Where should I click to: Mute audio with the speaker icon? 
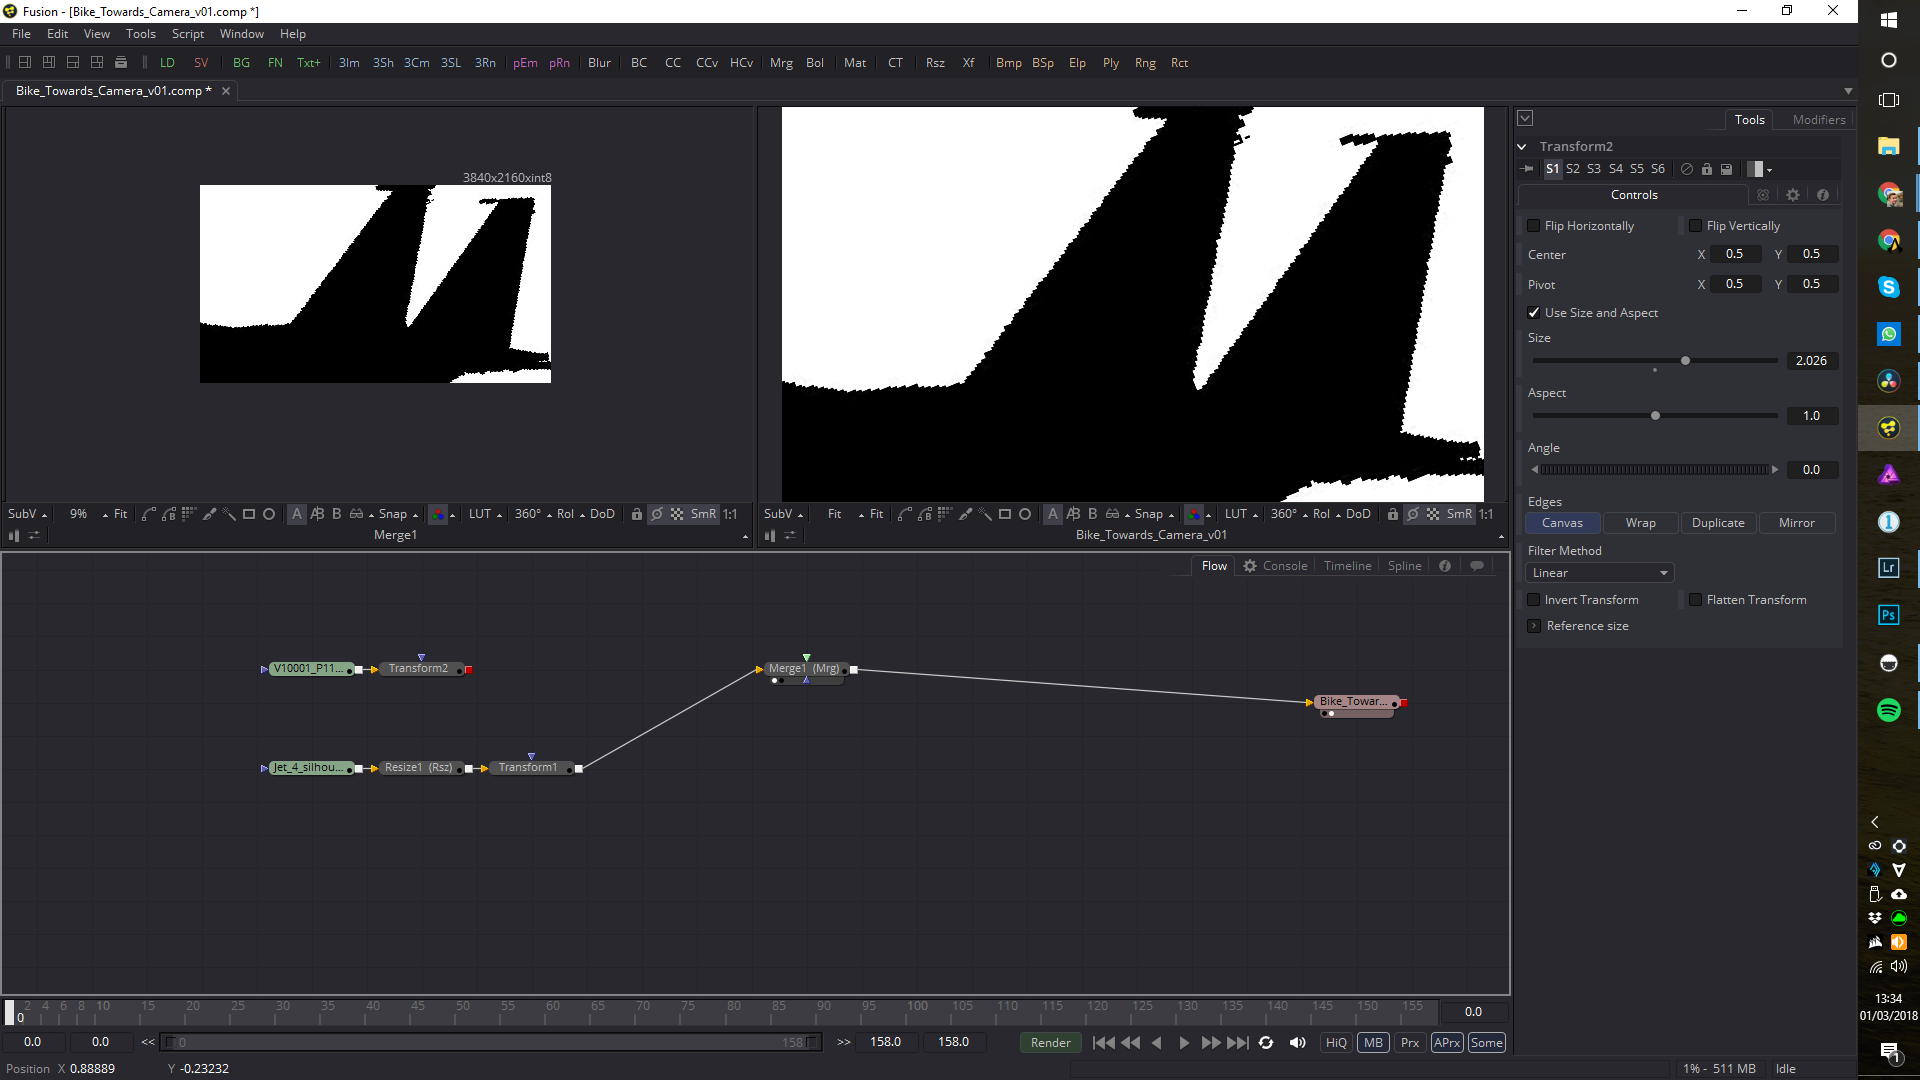[x=1298, y=1042]
